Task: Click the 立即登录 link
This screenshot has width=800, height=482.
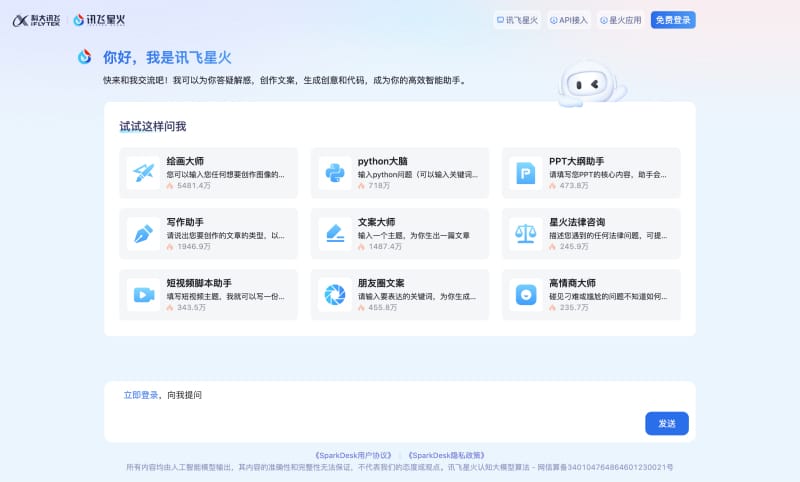Action: (141, 395)
